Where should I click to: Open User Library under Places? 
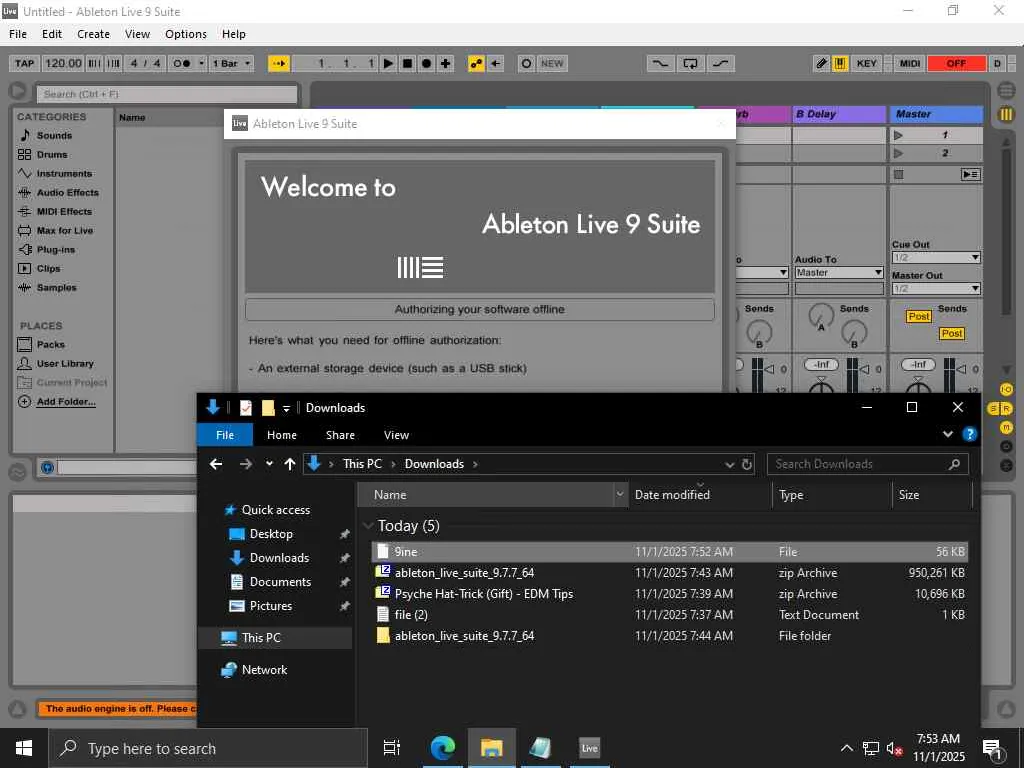click(65, 363)
